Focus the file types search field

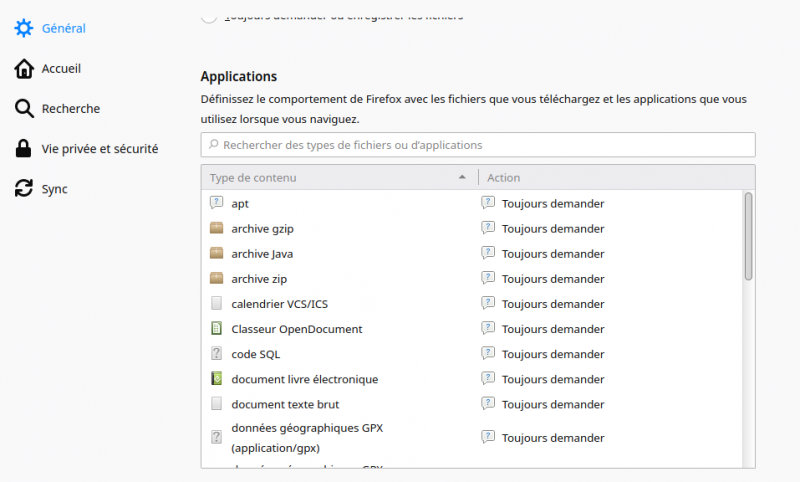tap(478, 145)
